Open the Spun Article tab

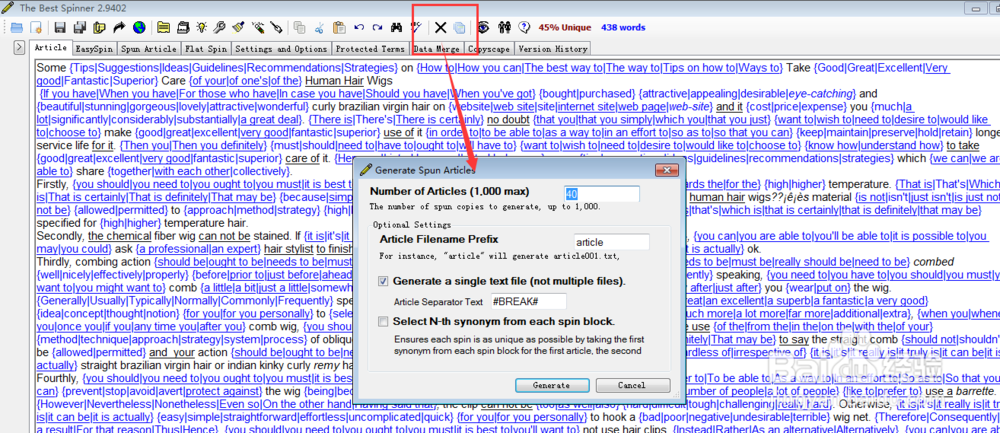click(x=149, y=48)
